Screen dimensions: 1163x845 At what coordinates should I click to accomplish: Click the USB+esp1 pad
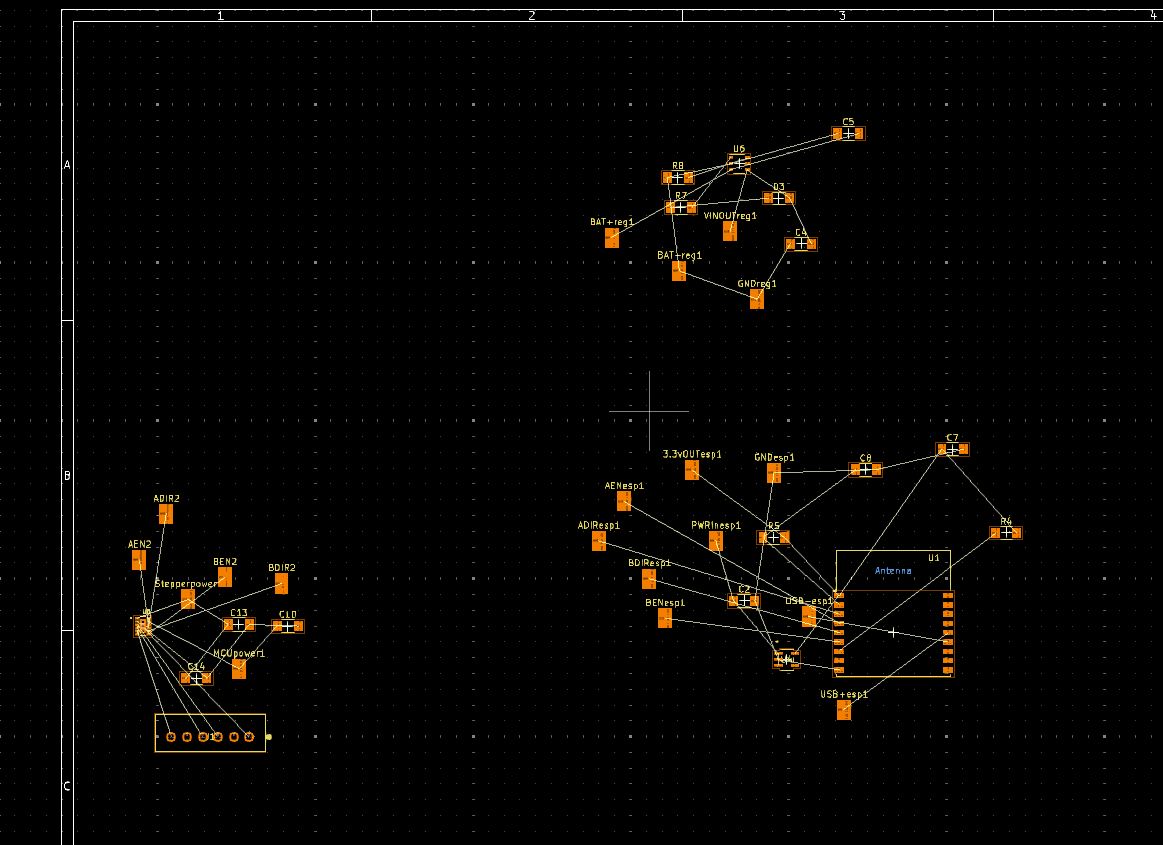click(843, 710)
